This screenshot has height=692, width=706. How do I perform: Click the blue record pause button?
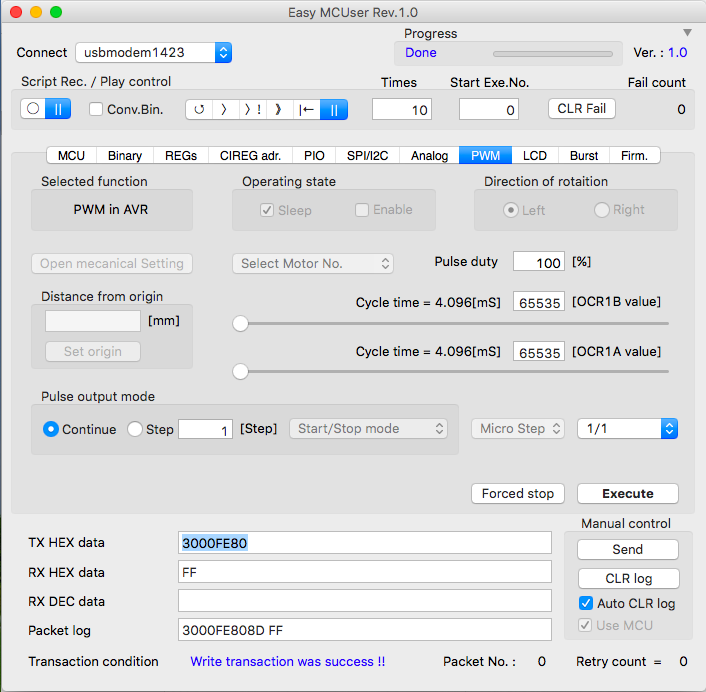coord(58,109)
